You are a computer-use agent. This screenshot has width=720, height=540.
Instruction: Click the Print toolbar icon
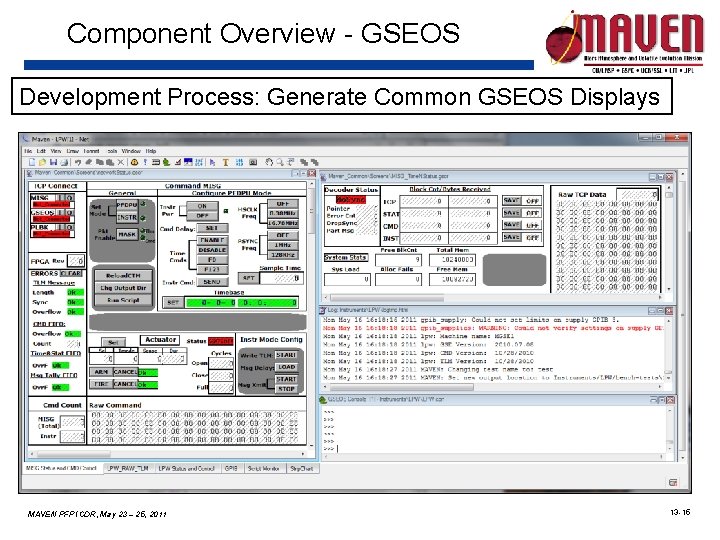(64, 162)
